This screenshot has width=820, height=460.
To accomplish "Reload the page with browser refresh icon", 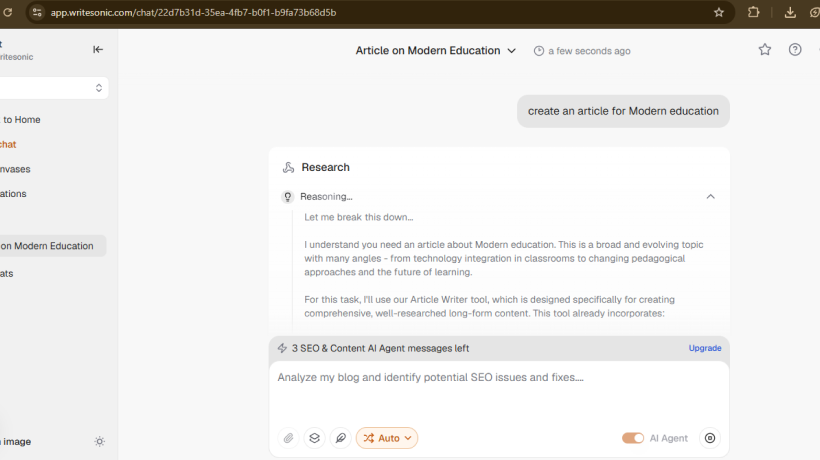I will click(7, 12).
